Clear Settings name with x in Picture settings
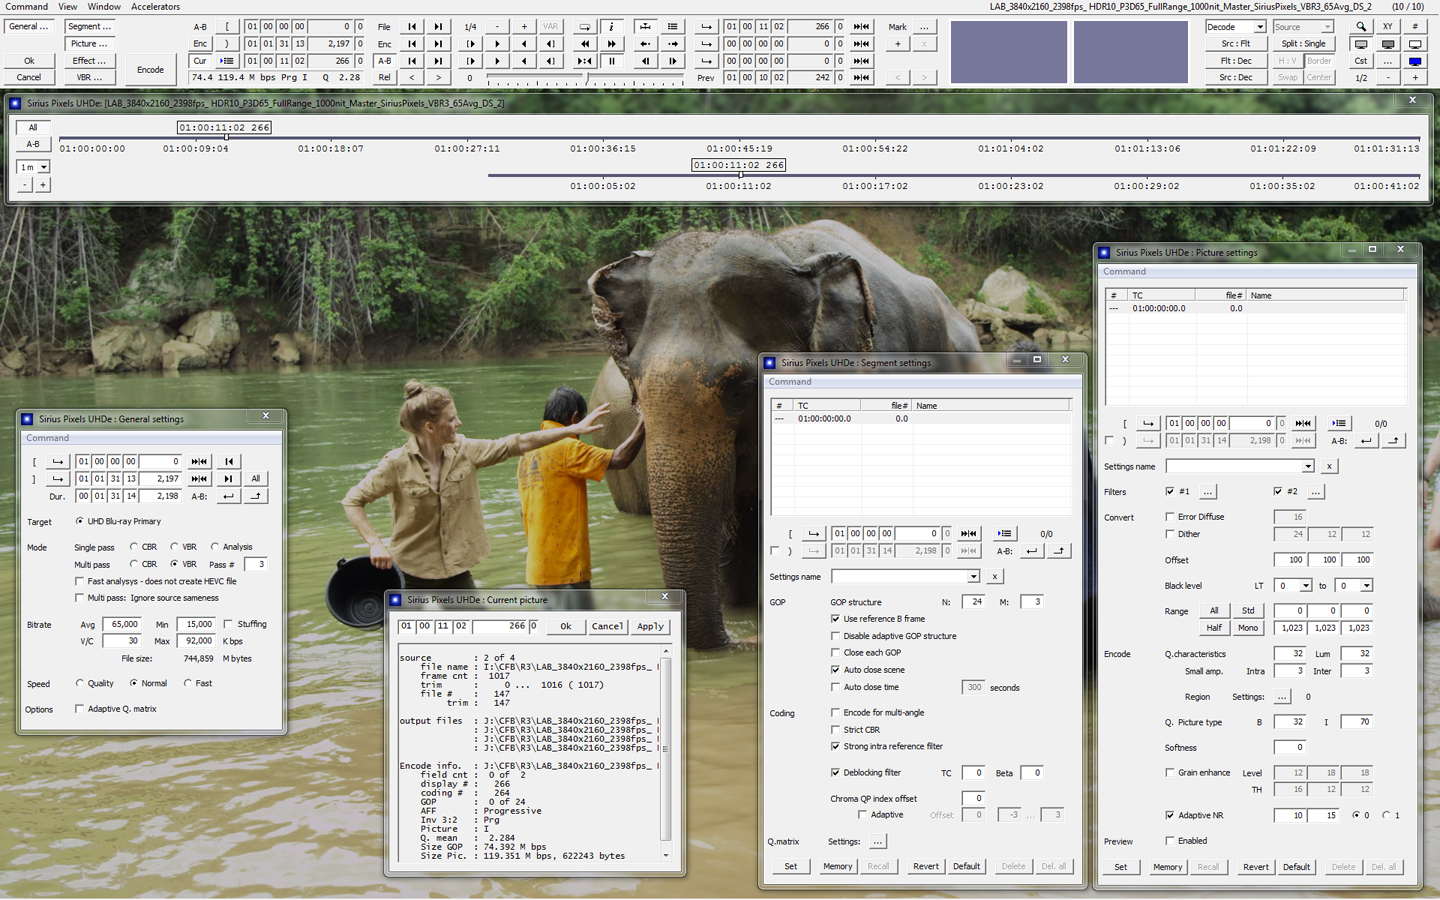The image size is (1440, 900). click(x=1329, y=466)
